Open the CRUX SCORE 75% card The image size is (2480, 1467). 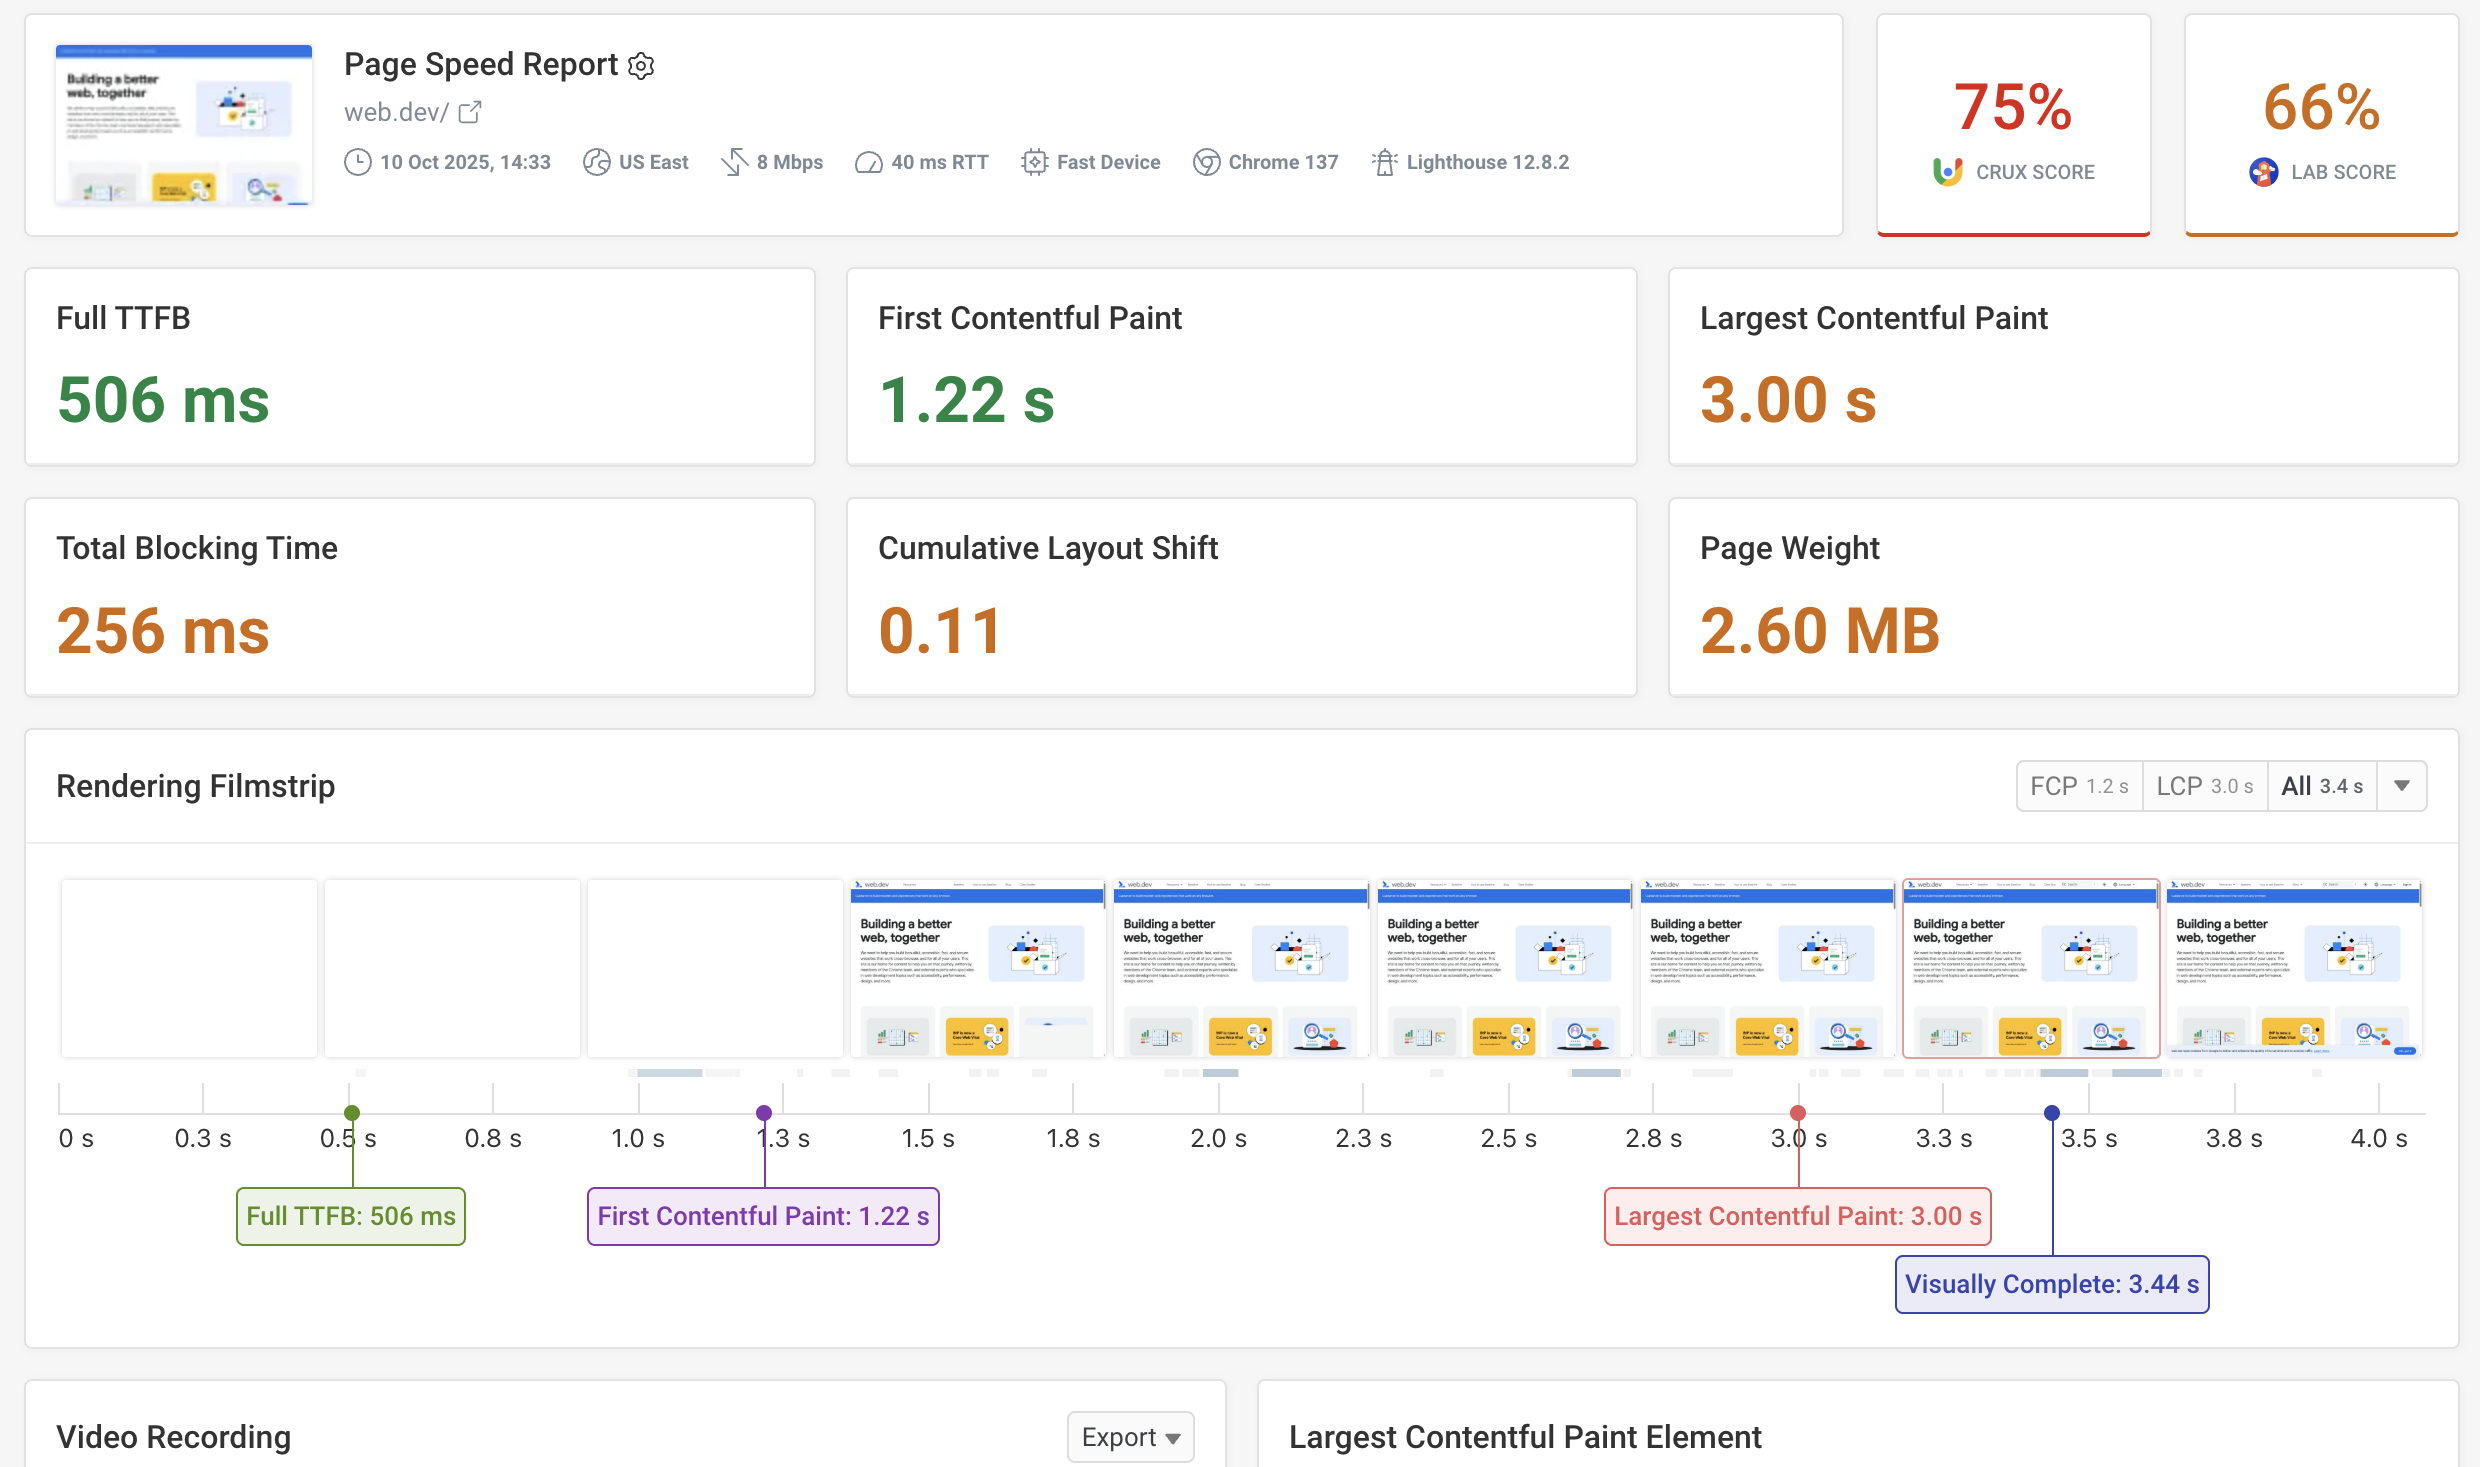(2013, 125)
